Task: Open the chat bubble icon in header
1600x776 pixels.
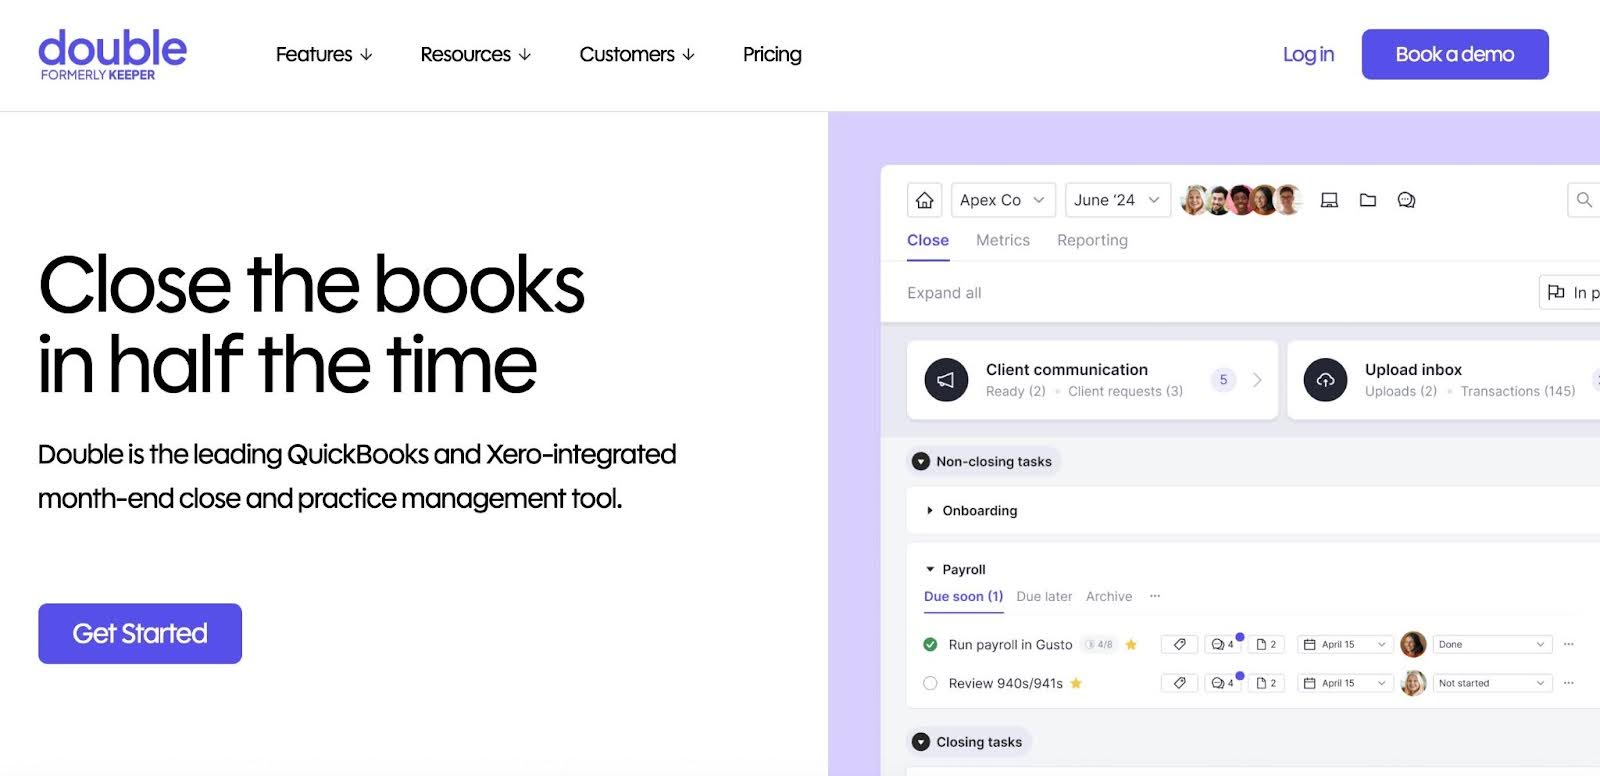Action: pos(1406,200)
